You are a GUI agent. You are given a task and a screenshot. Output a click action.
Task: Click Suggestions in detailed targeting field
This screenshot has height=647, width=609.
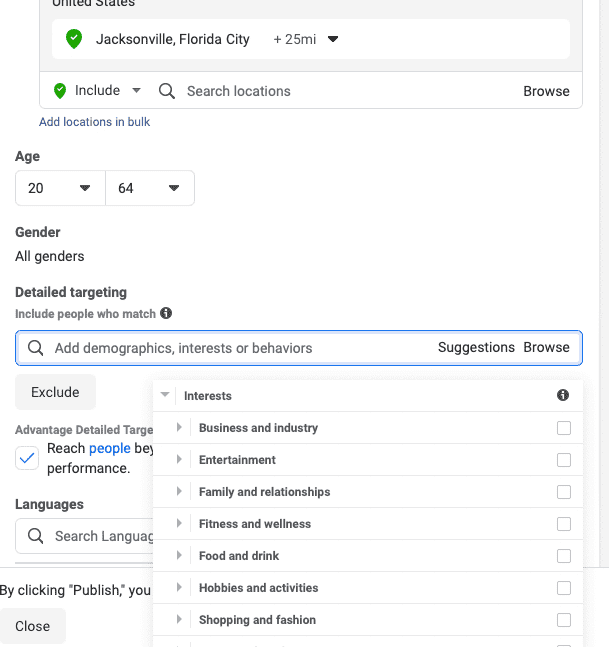(476, 347)
